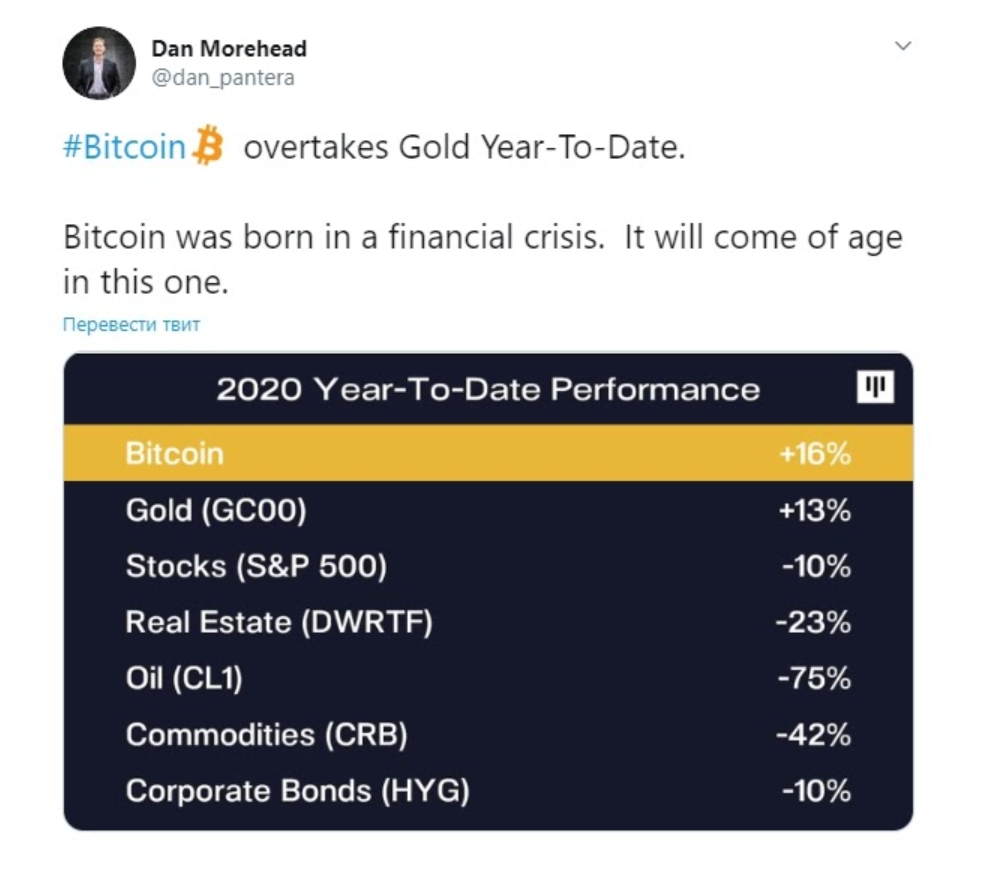Click Перевести твит translate link

tap(131, 324)
